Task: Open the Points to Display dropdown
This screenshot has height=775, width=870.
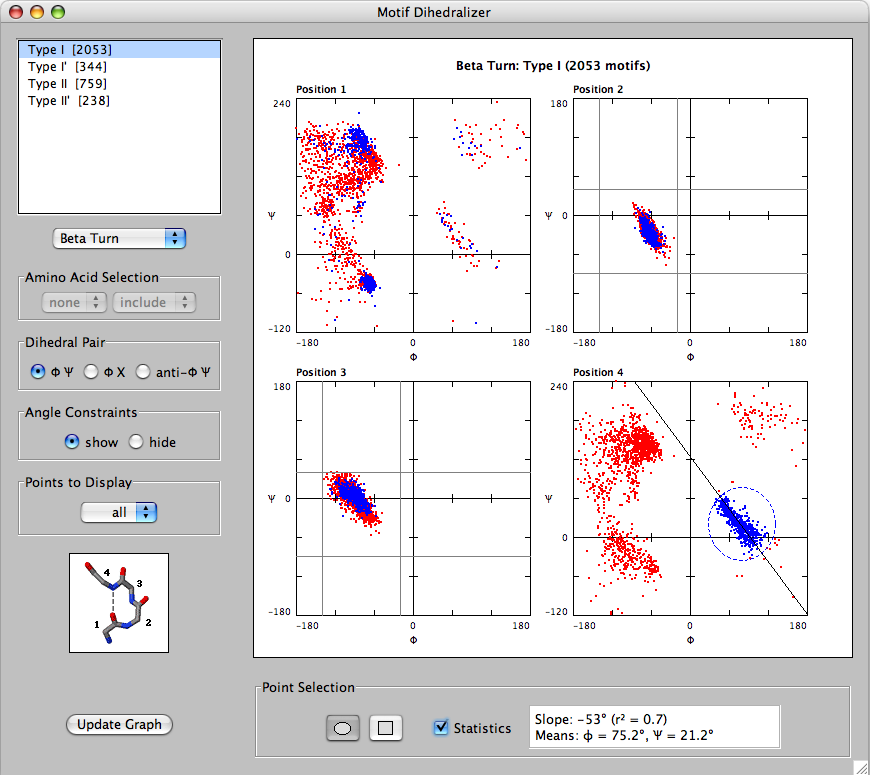Action: [119, 512]
